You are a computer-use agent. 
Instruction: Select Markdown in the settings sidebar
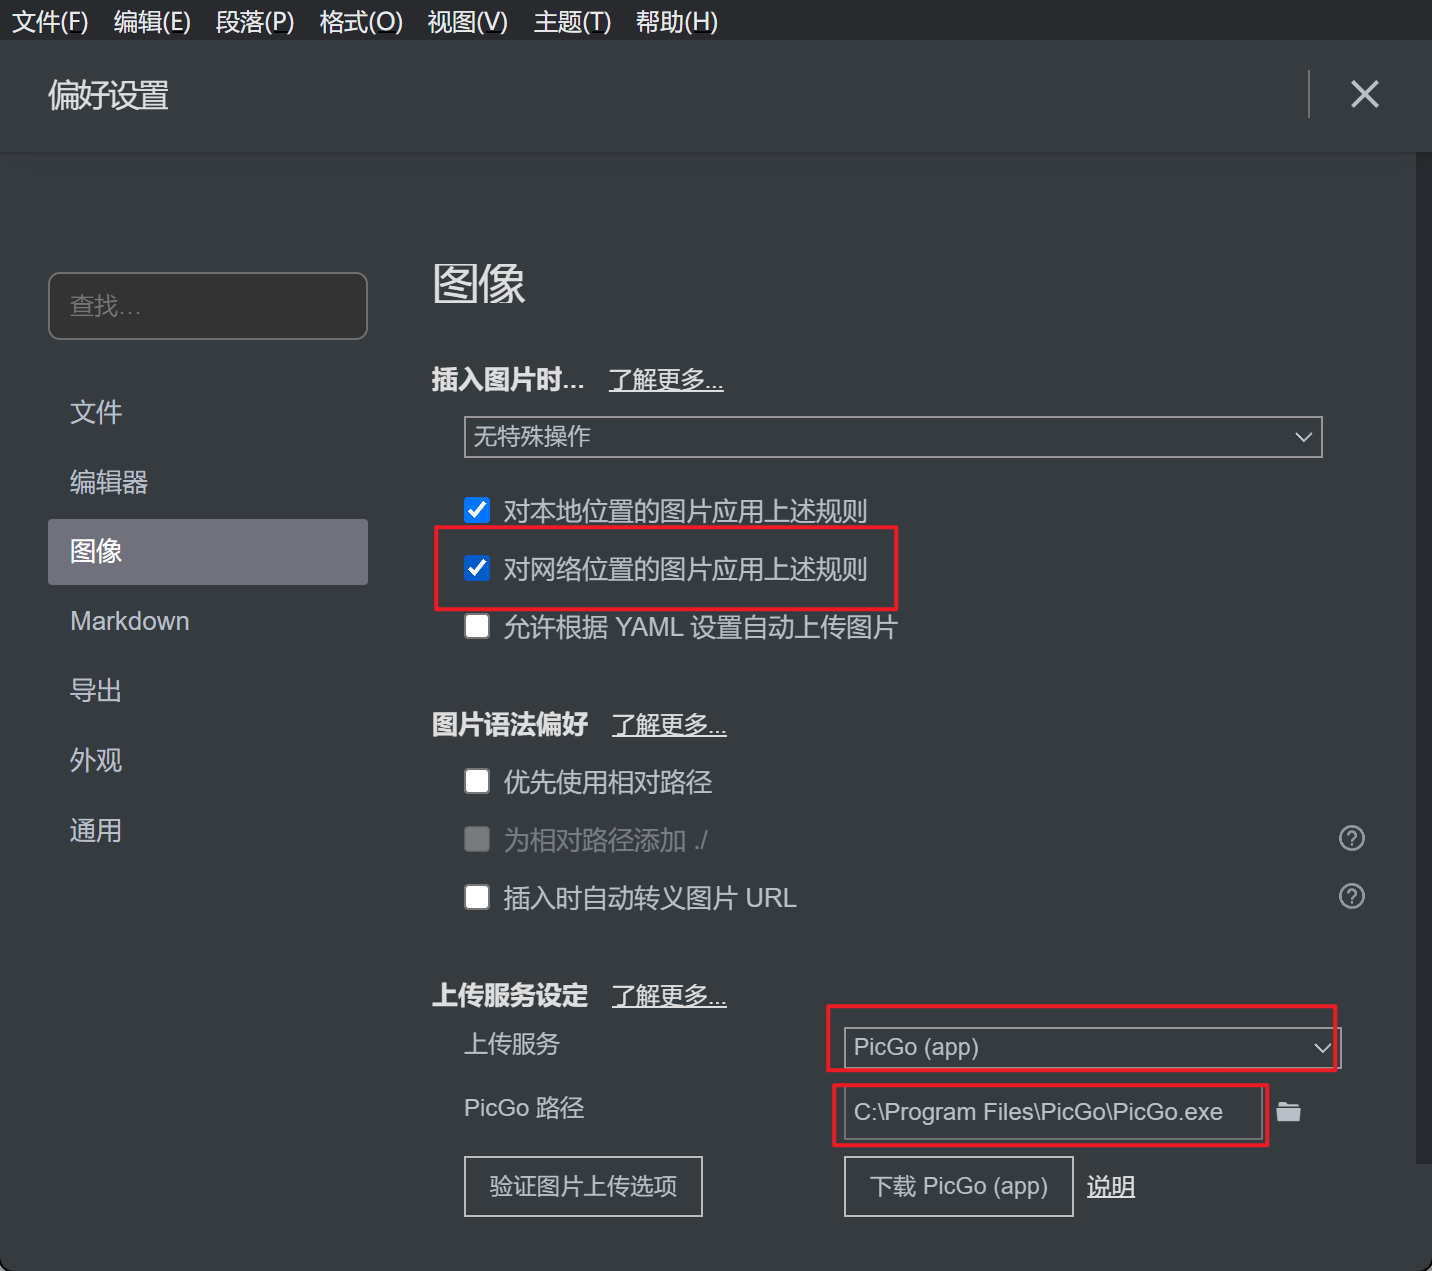coord(208,621)
